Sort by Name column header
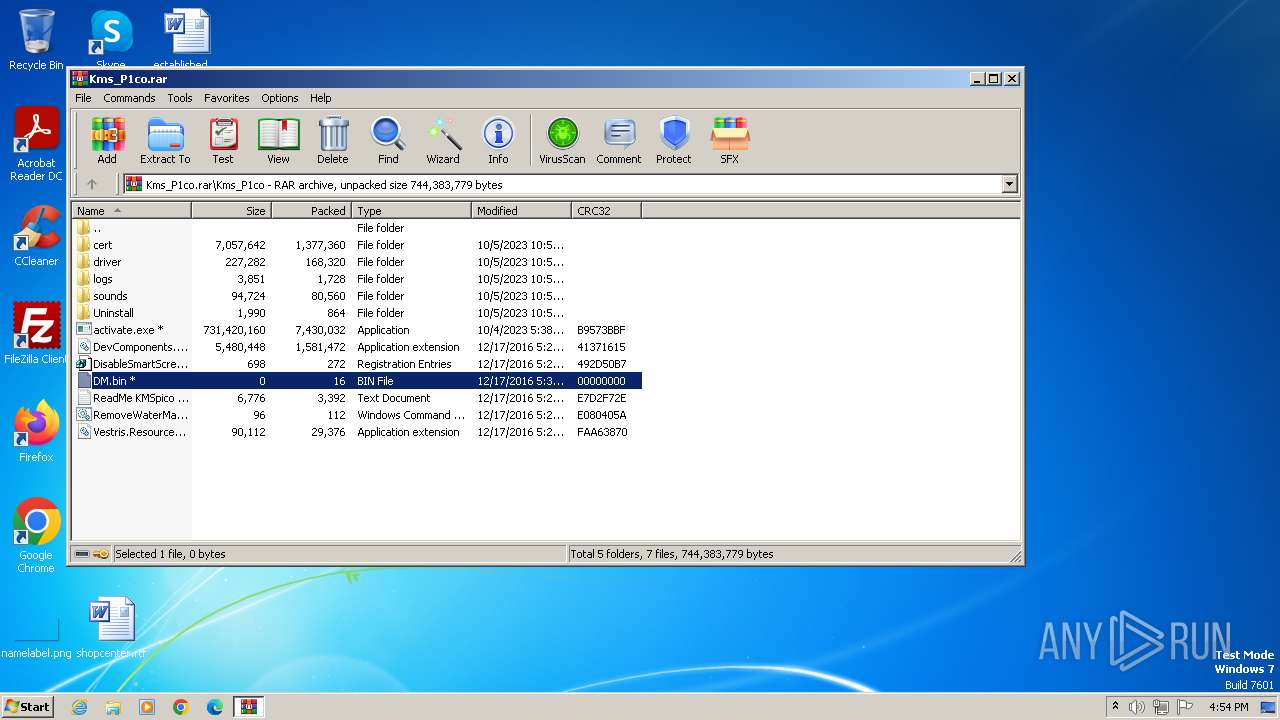1280x720 pixels. coord(131,211)
